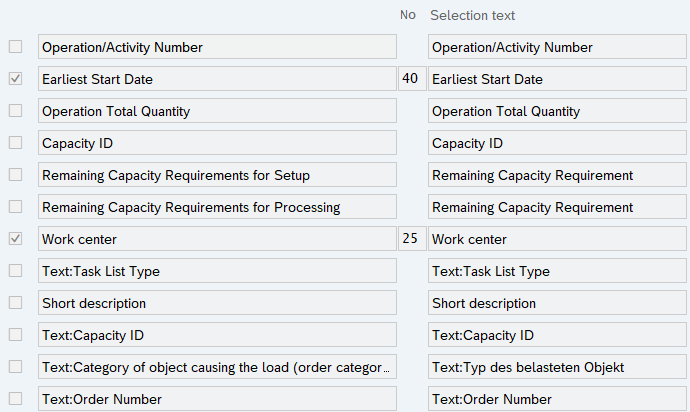Click the Selection text column header
690x412 pixels.
(472, 15)
